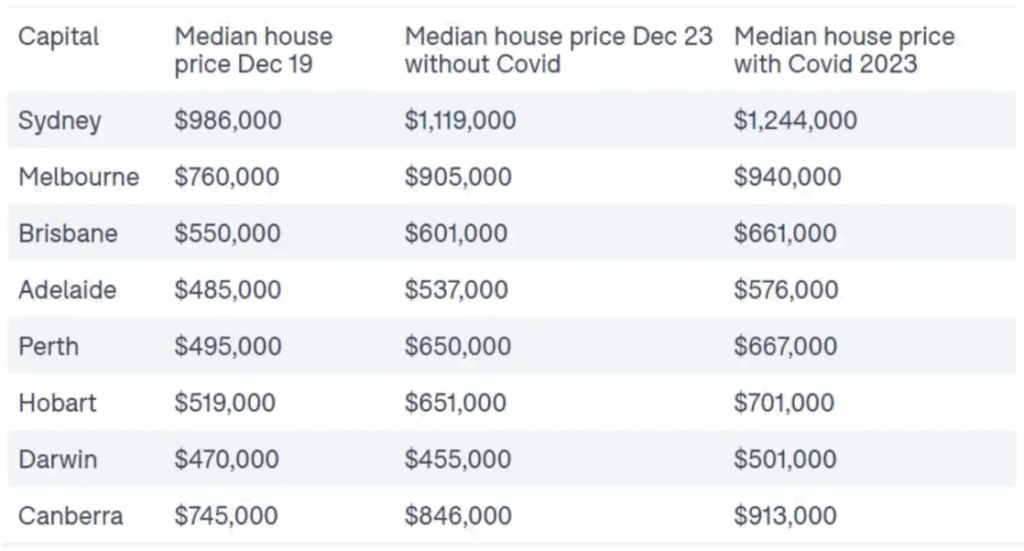Click the $913,000 Canberra cell

click(785, 516)
